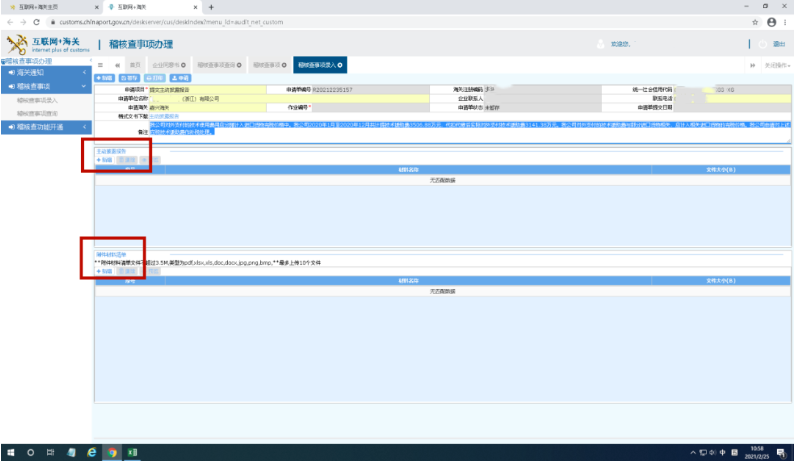Click the 企业联系人 field
Image resolution: width=795 pixels, height=462 pixels.
tap(543, 99)
